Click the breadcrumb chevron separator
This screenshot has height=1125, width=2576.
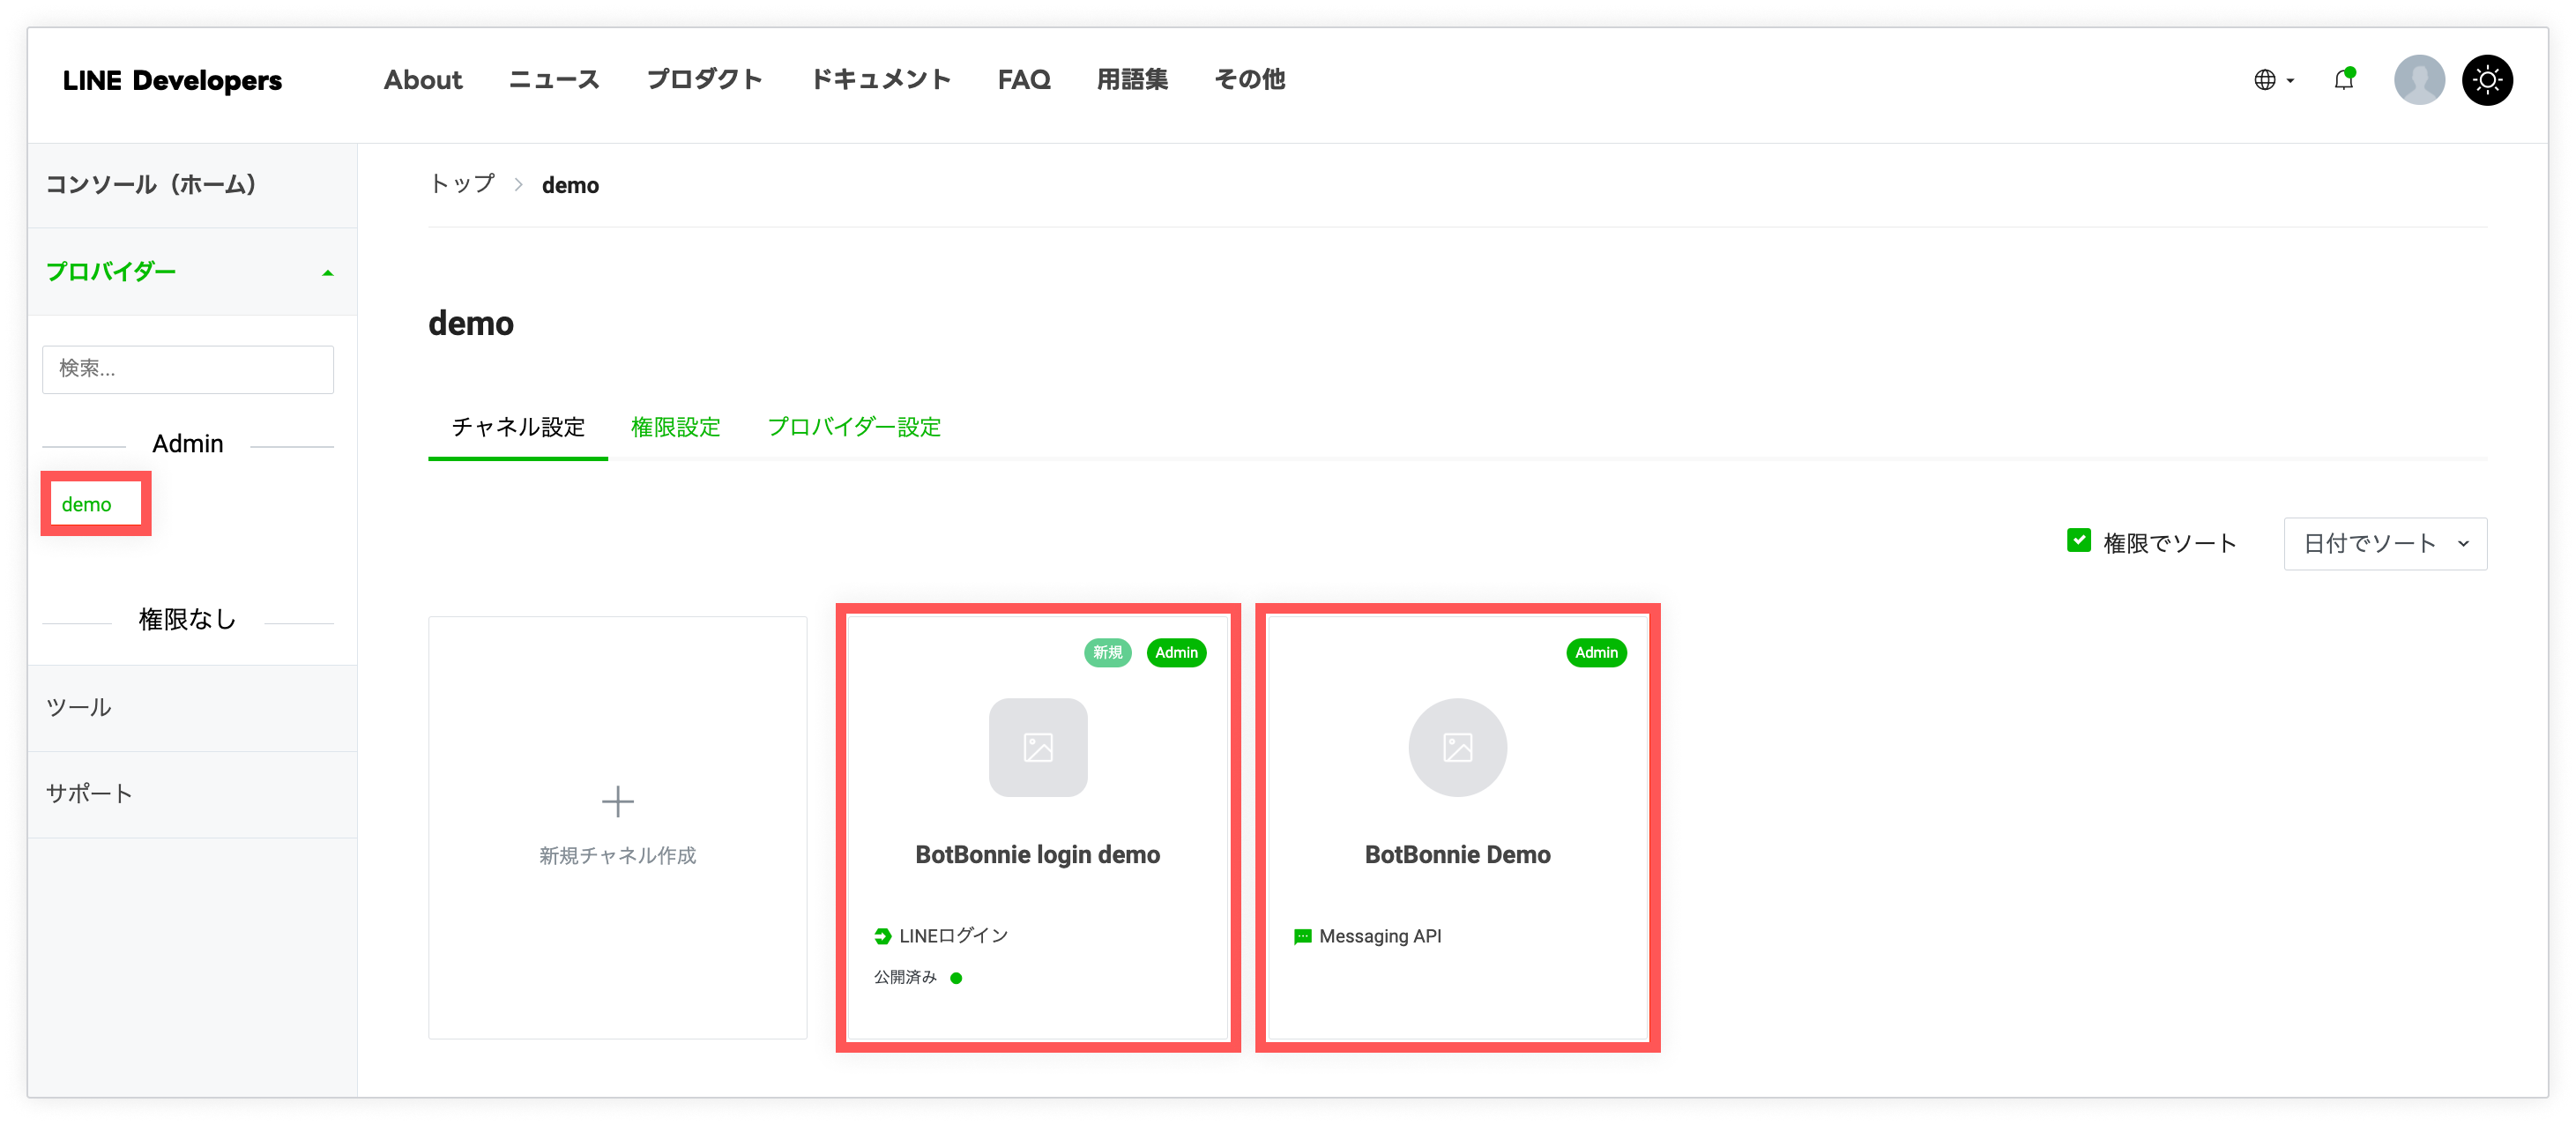[x=518, y=185]
